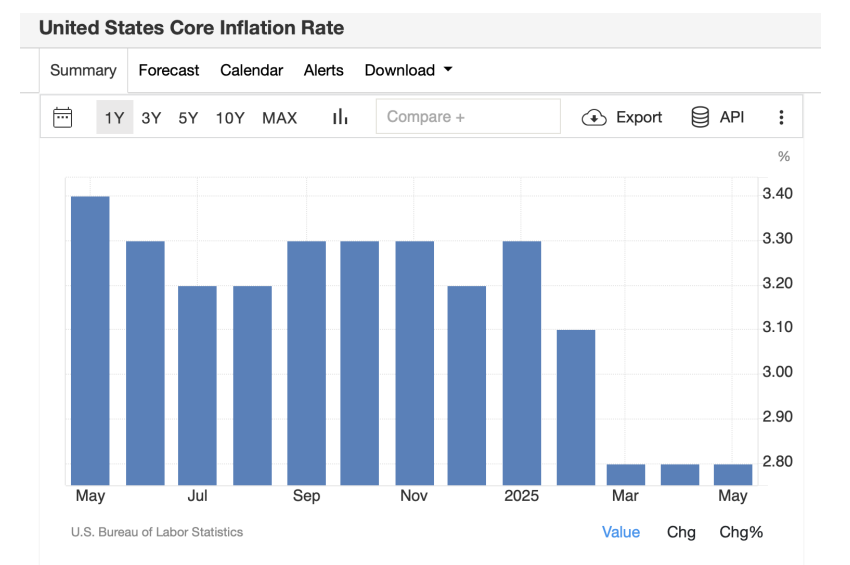Expand the Download dropdown menu

pyautogui.click(x=408, y=70)
